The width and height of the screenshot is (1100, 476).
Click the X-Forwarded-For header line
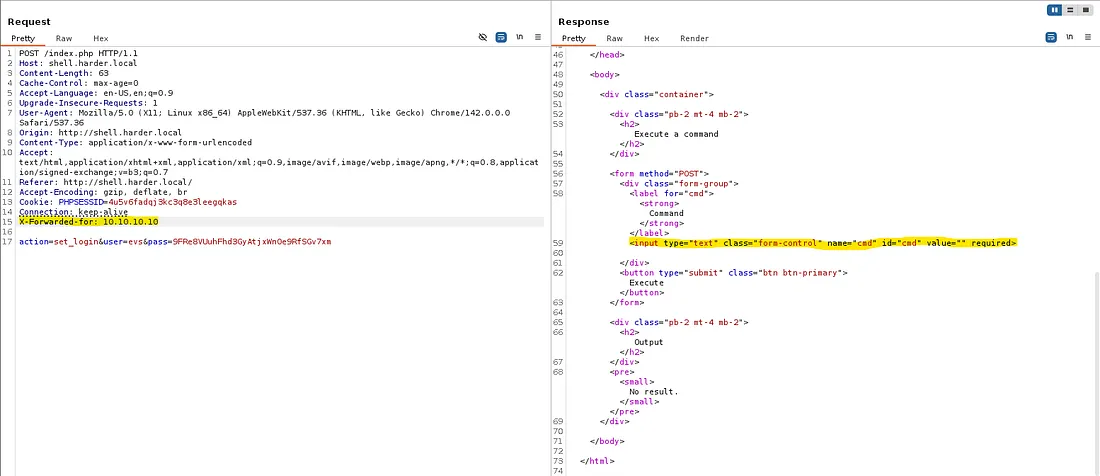88,222
